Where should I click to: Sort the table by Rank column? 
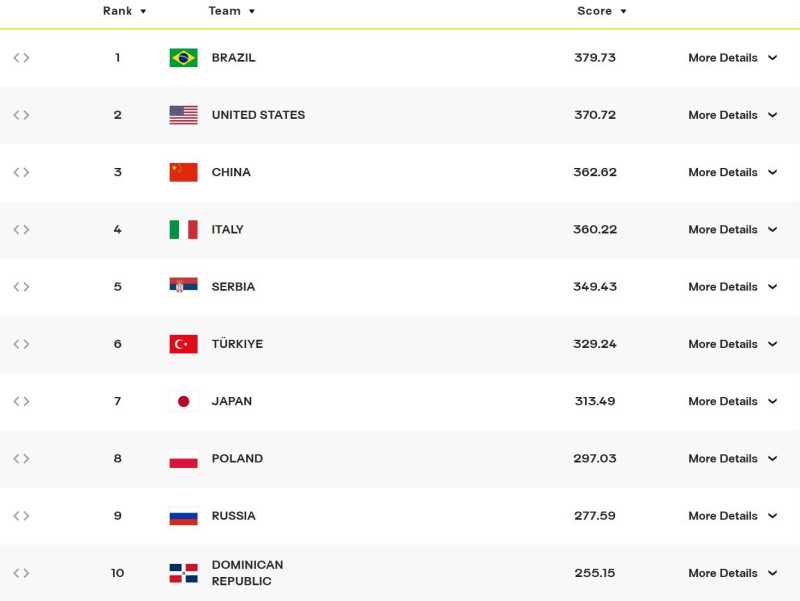click(x=125, y=11)
